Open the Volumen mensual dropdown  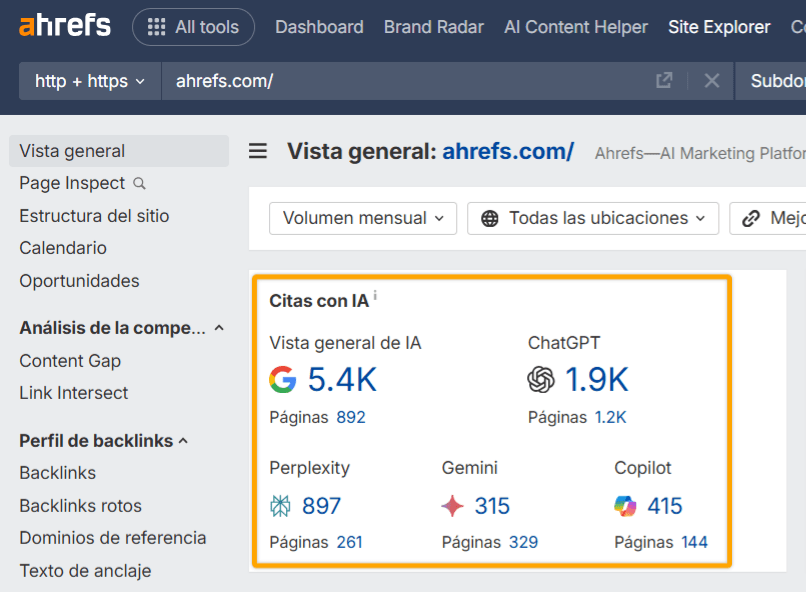pos(362,218)
